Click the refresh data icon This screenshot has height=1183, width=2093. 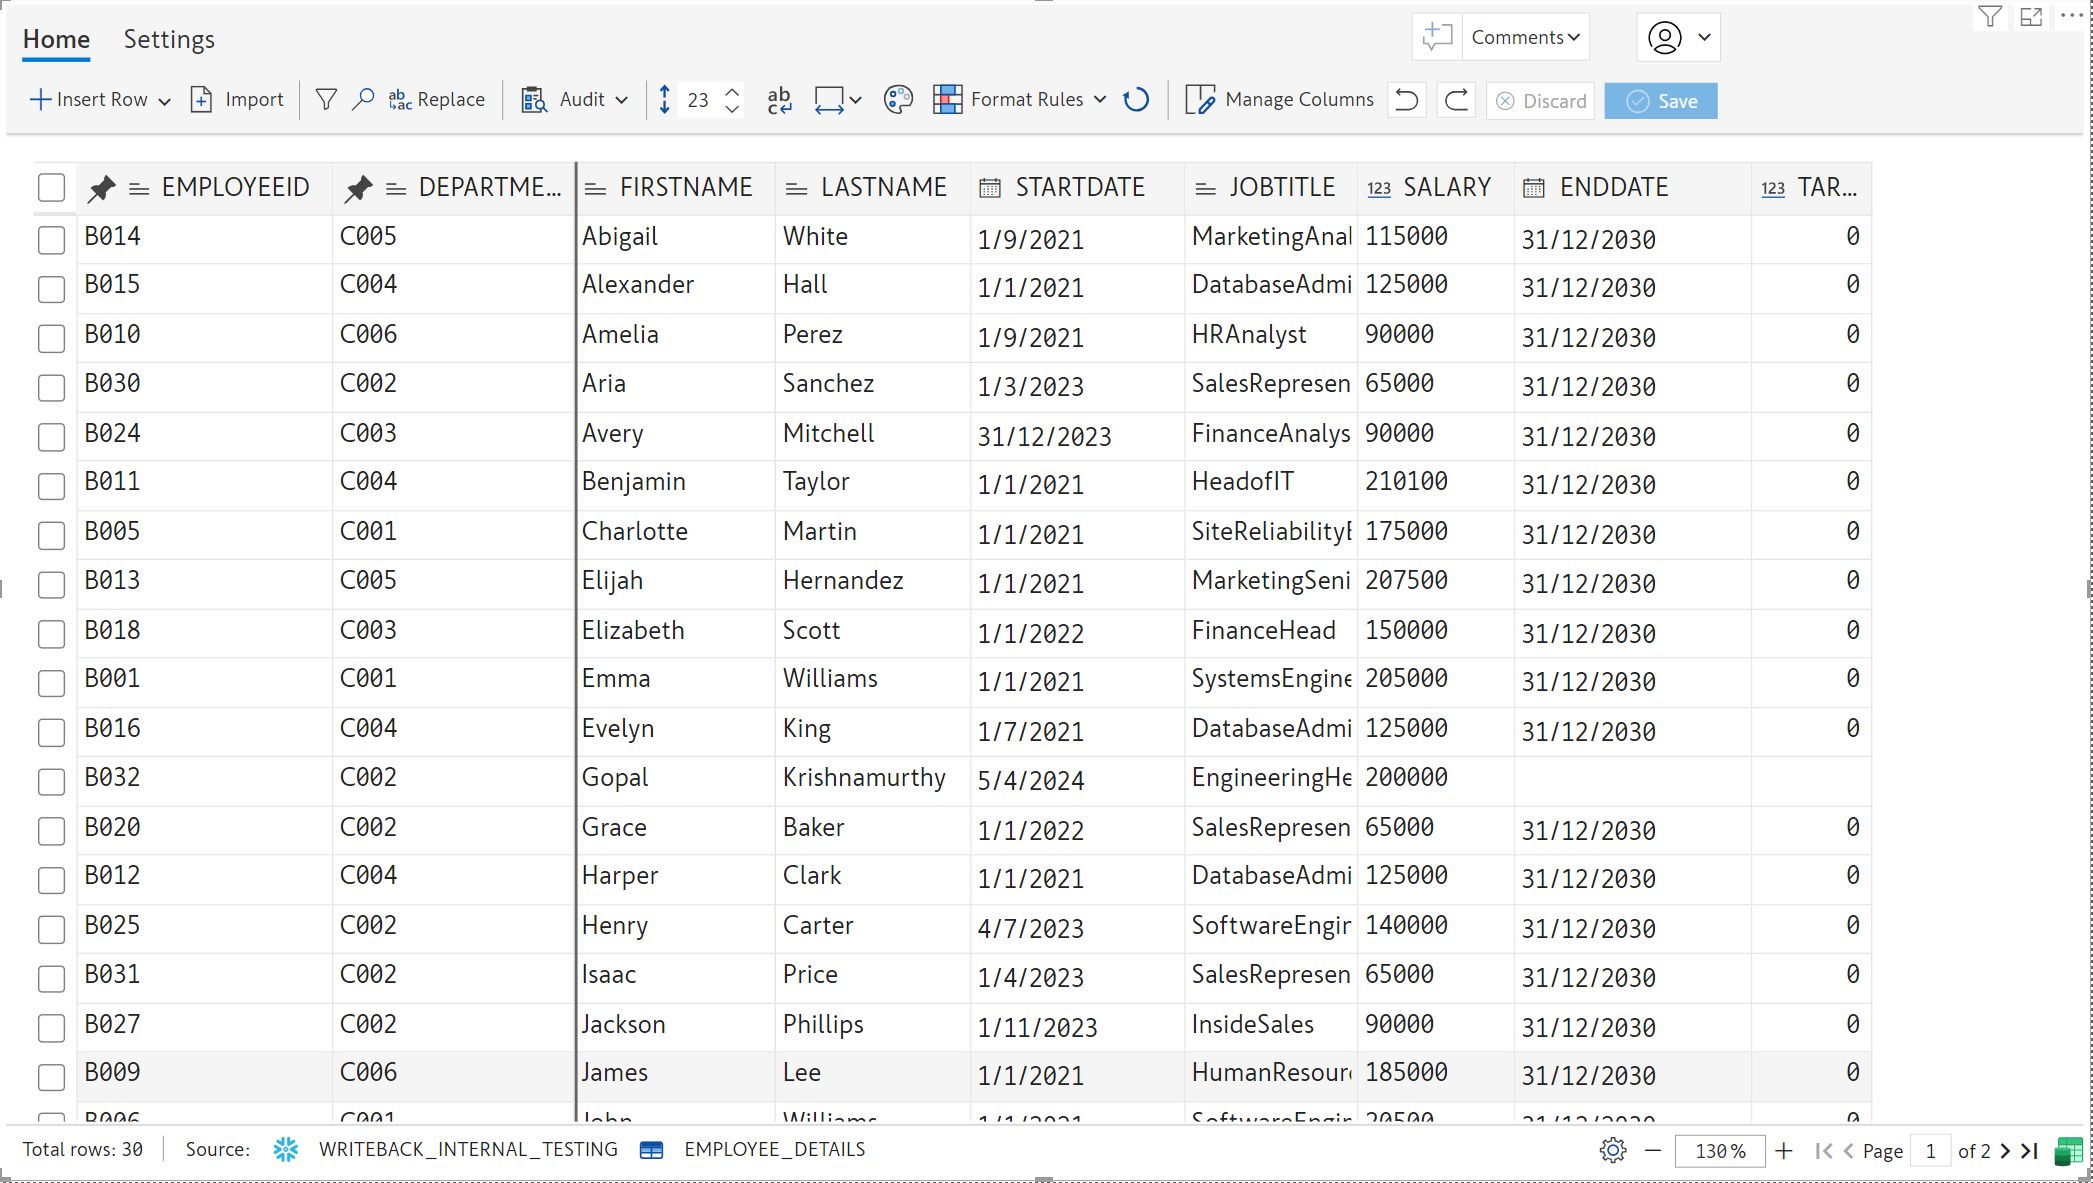[1136, 100]
